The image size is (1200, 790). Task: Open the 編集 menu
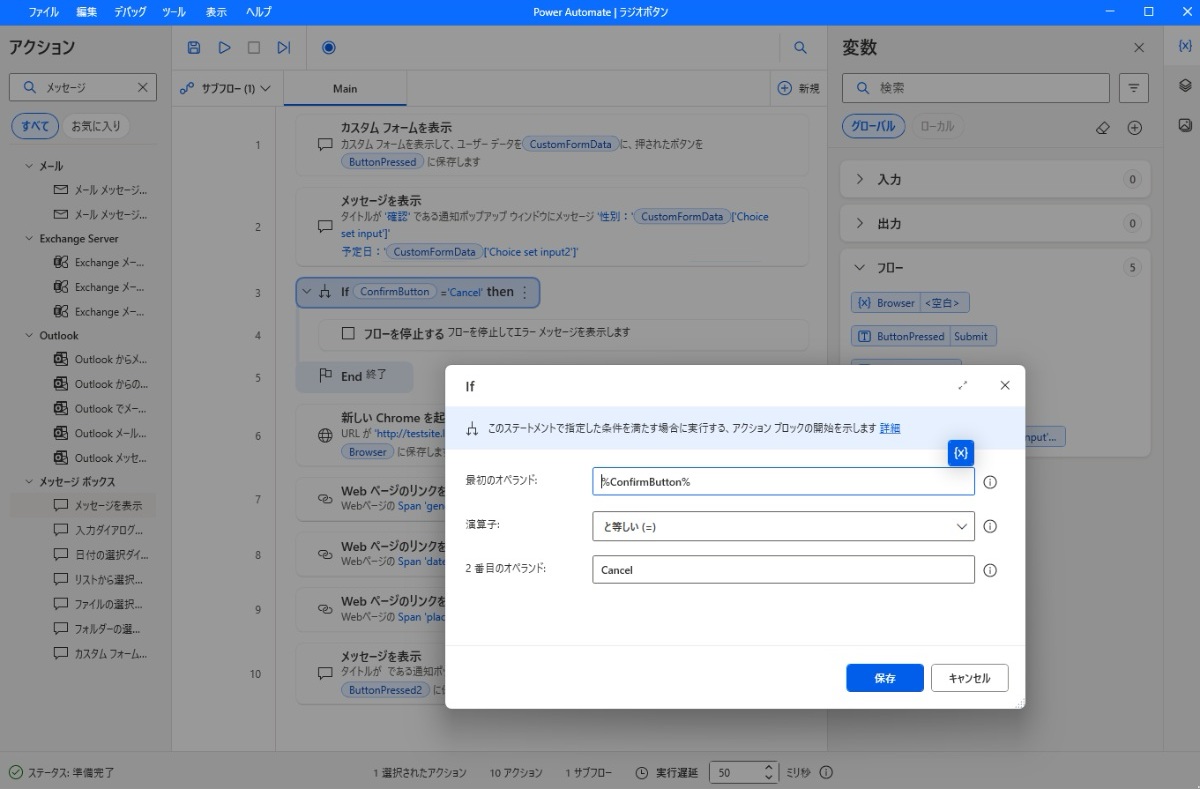(x=87, y=12)
